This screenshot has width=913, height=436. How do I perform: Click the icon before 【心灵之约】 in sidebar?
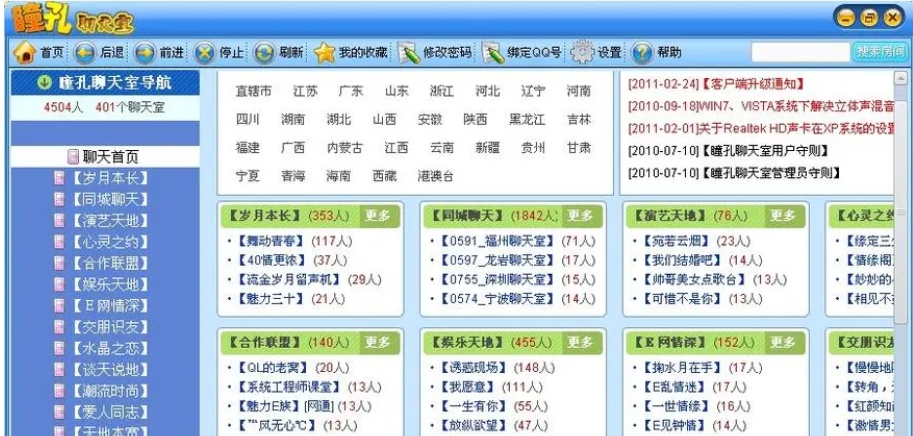click(x=59, y=242)
